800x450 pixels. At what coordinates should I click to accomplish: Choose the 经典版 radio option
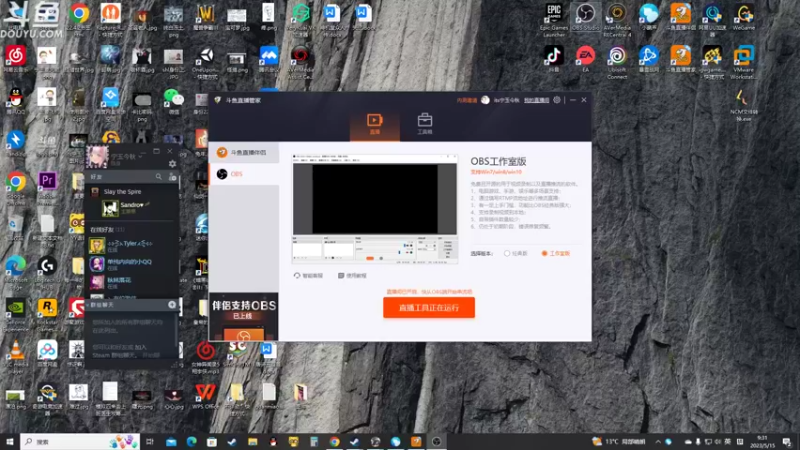click(x=515, y=253)
